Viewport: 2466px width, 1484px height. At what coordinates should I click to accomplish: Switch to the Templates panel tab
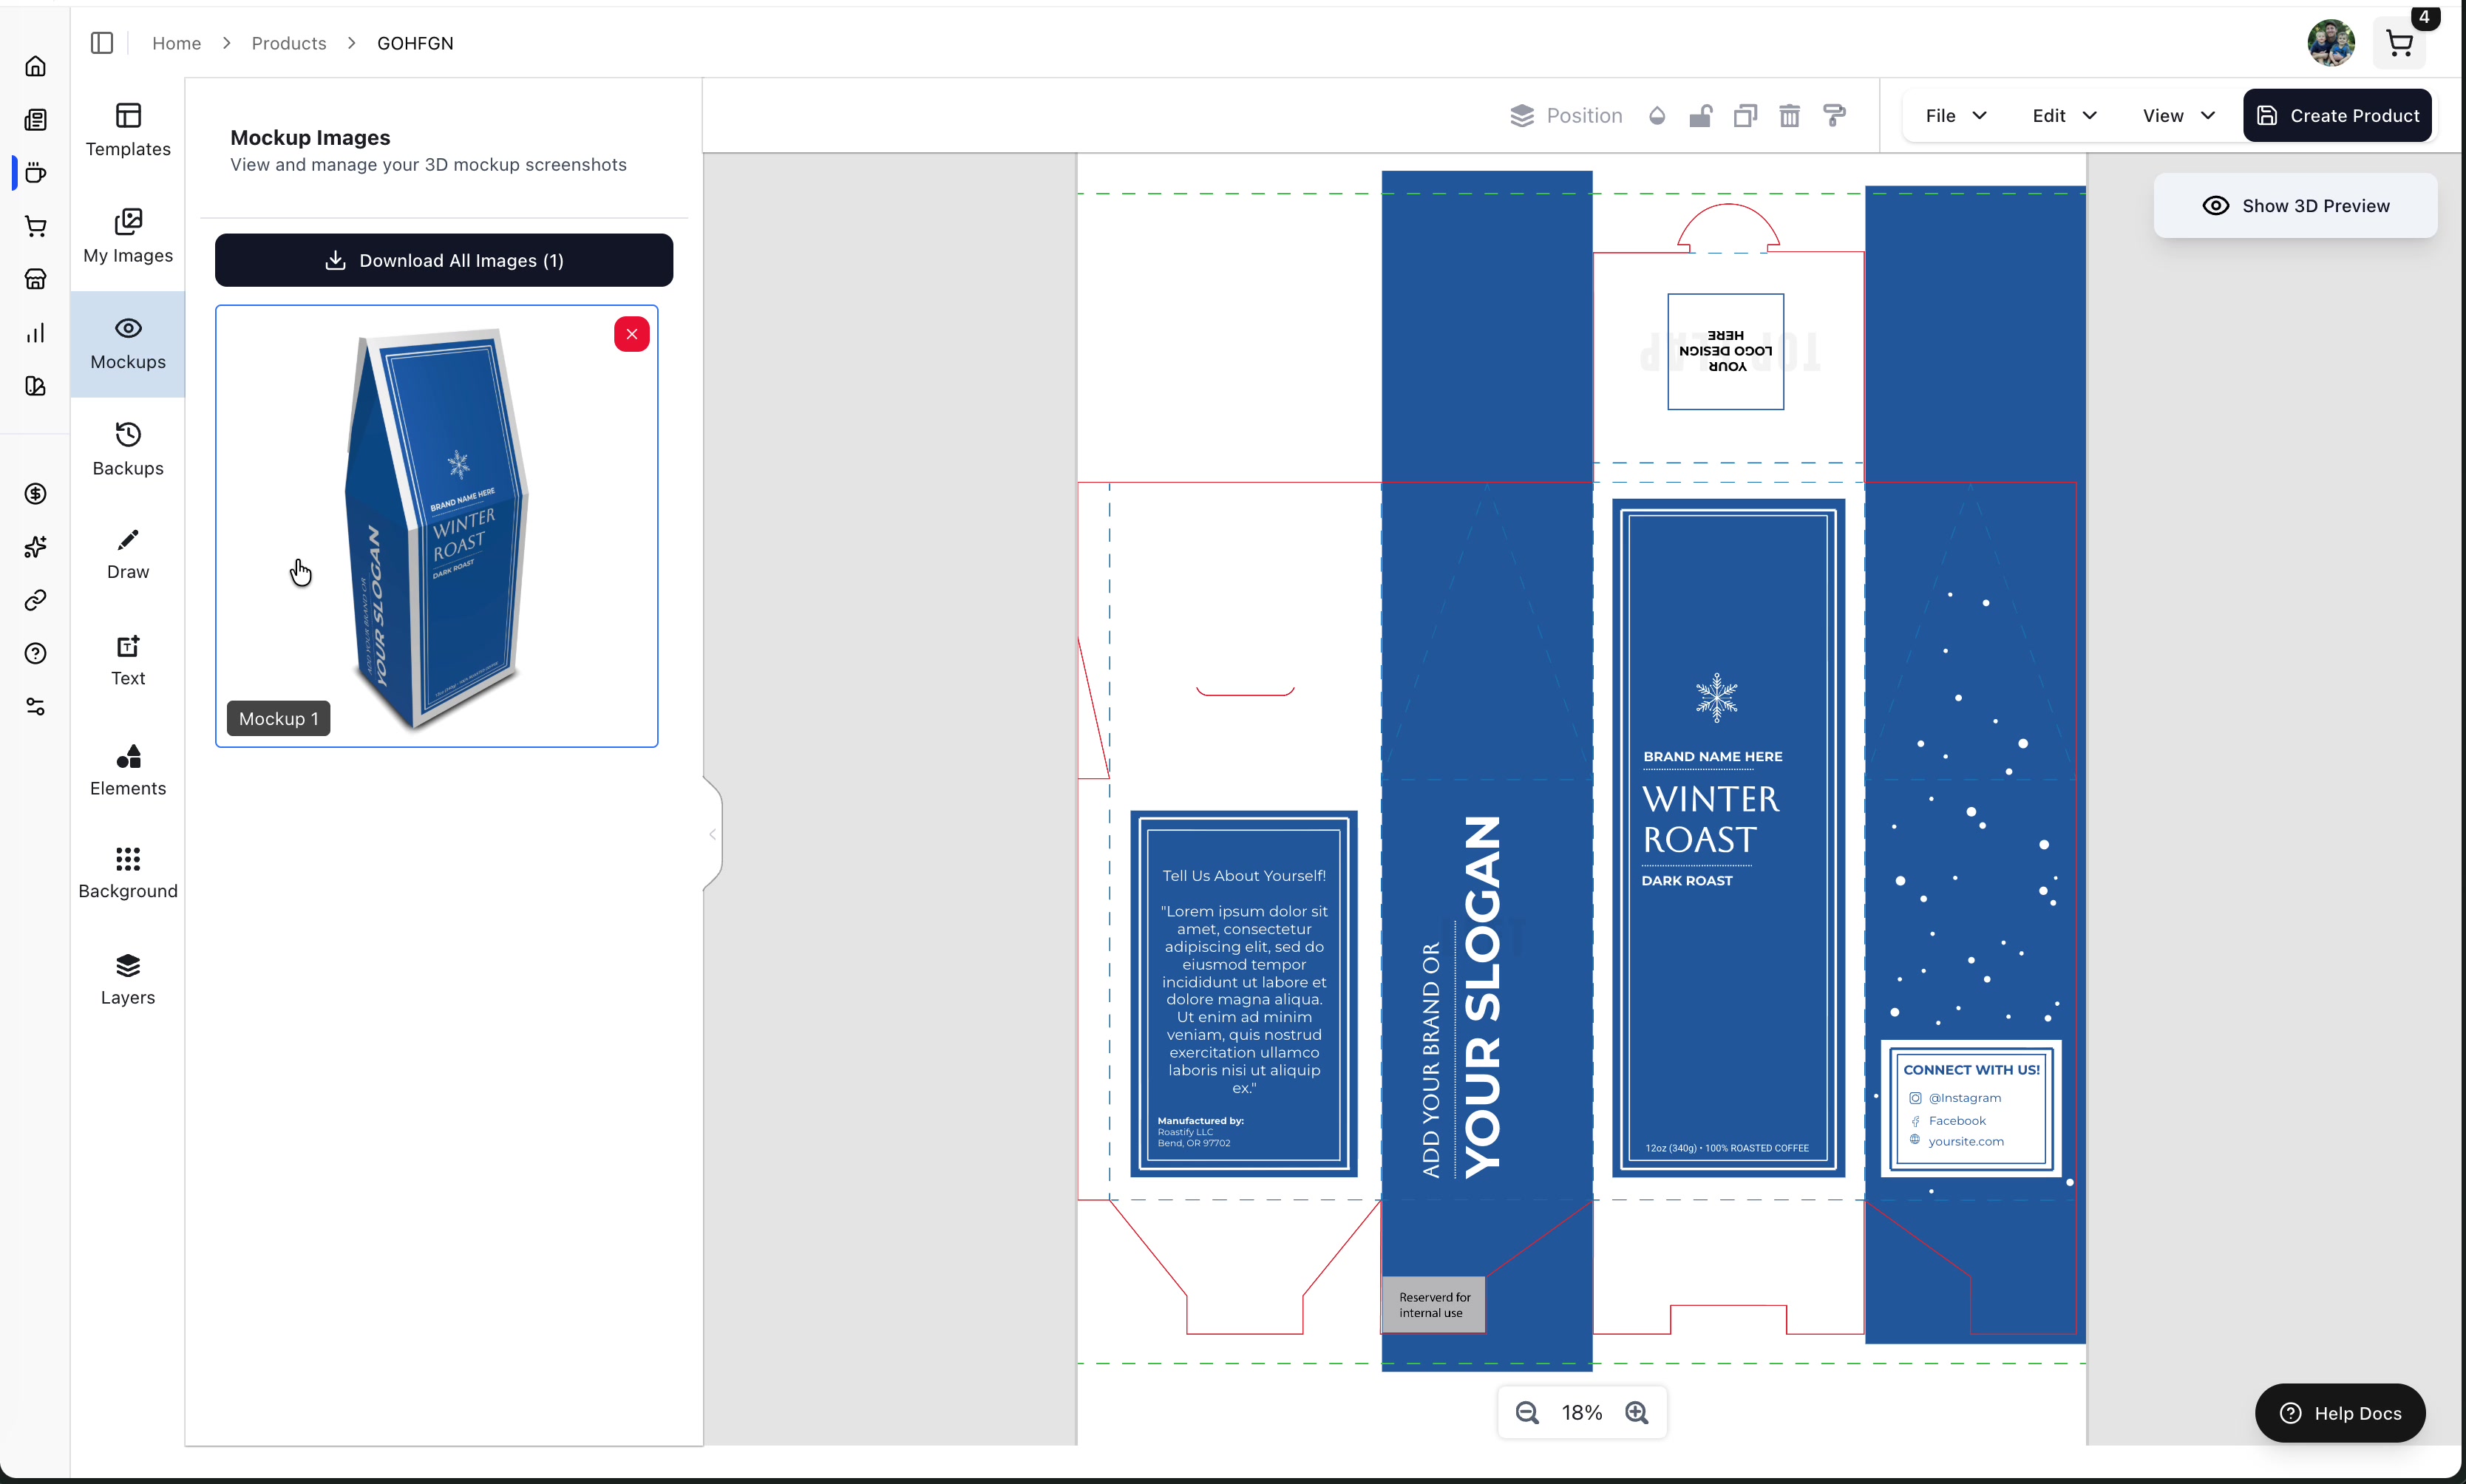[x=128, y=130]
